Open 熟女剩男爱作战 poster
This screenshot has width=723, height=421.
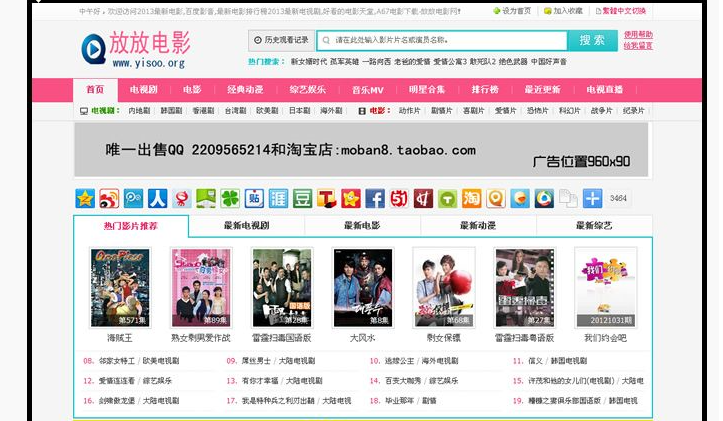pos(201,288)
